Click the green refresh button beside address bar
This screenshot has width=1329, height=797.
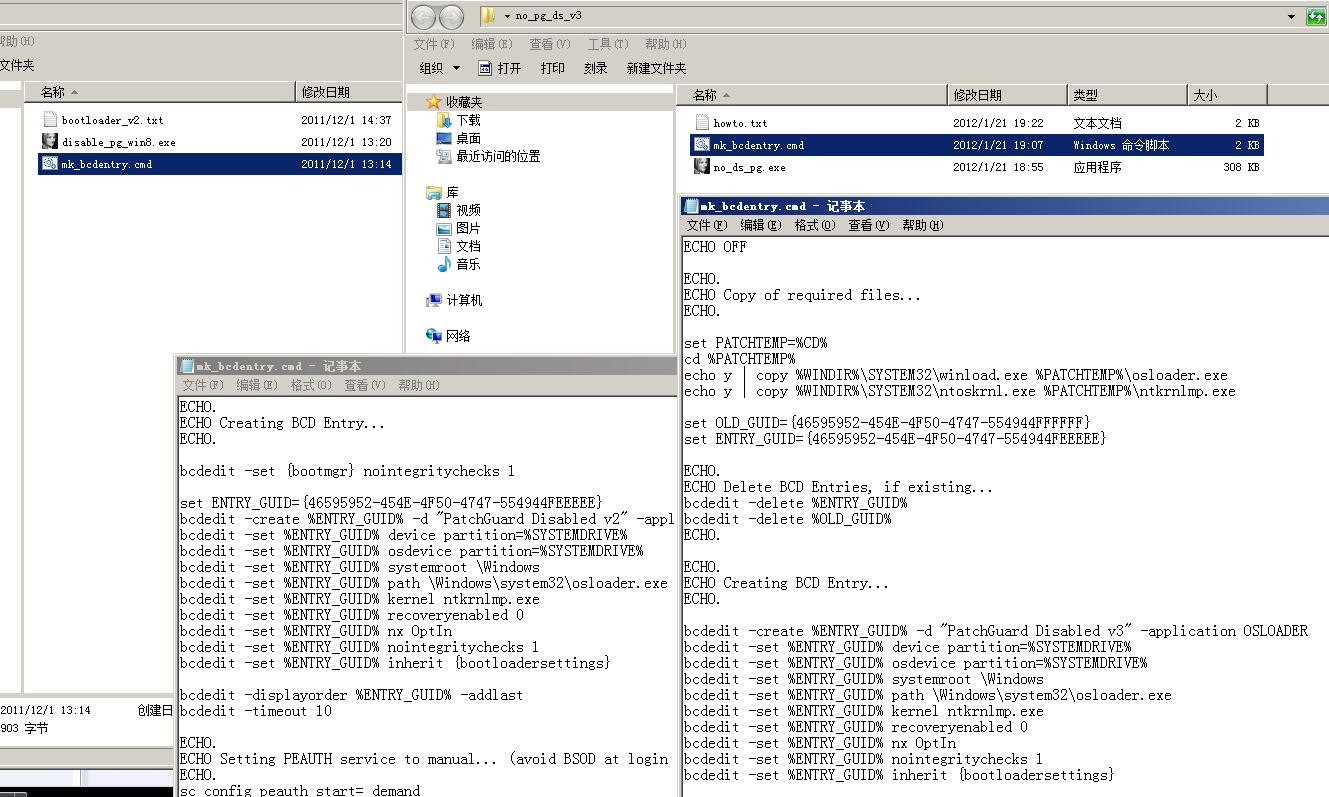tap(1317, 16)
